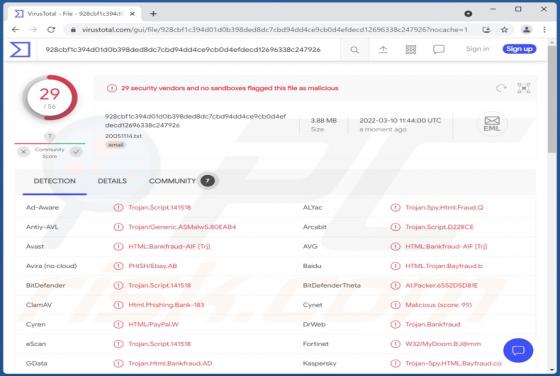Click the reanalyze file icon
Image resolution: width=560 pixels, height=376 pixels.
coord(501,88)
